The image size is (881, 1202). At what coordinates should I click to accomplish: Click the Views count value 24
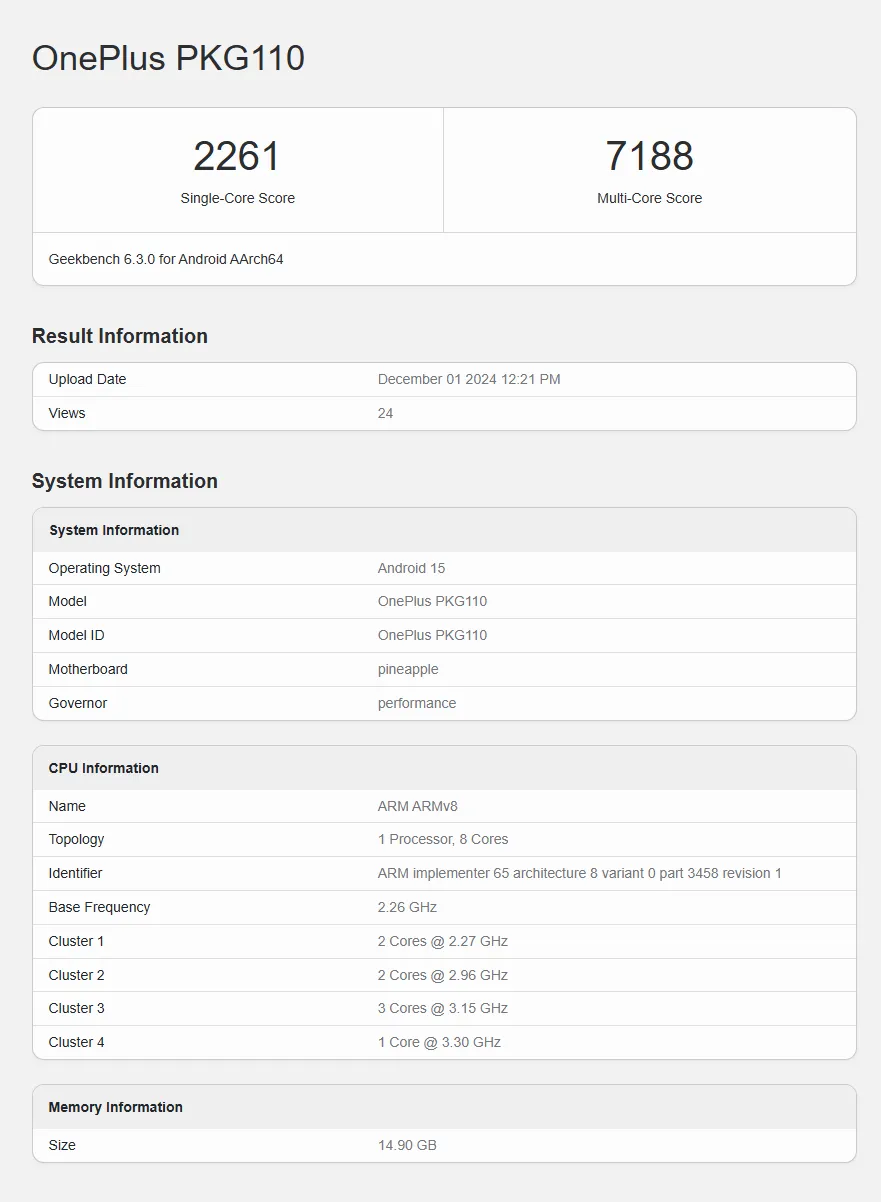point(386,413)
